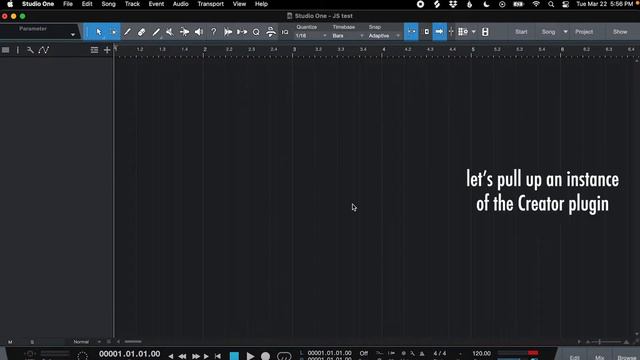The image size is (640, 360).
Task: Select the Range tool
Action: pos(114,32)
